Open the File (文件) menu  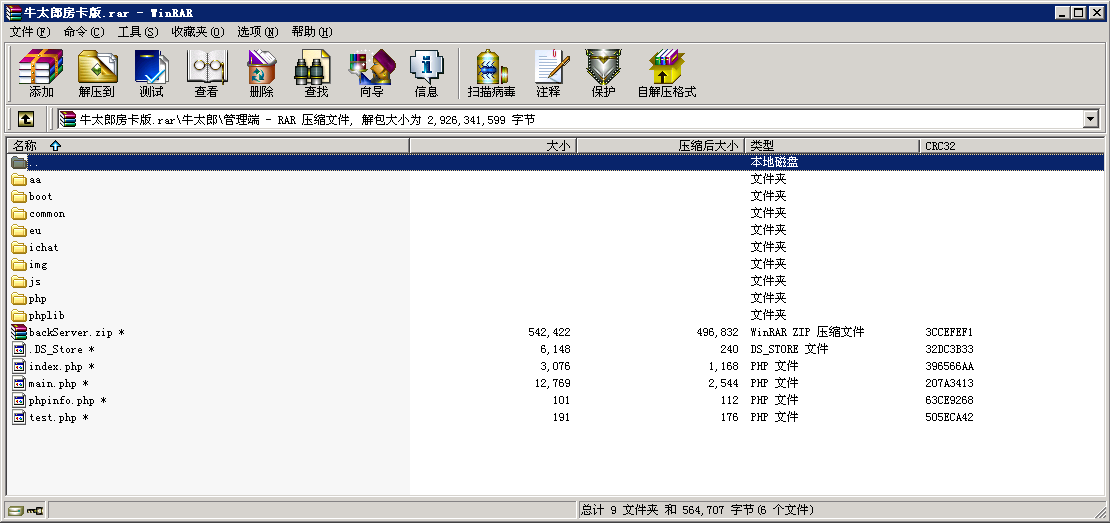[x=29, y=32]
